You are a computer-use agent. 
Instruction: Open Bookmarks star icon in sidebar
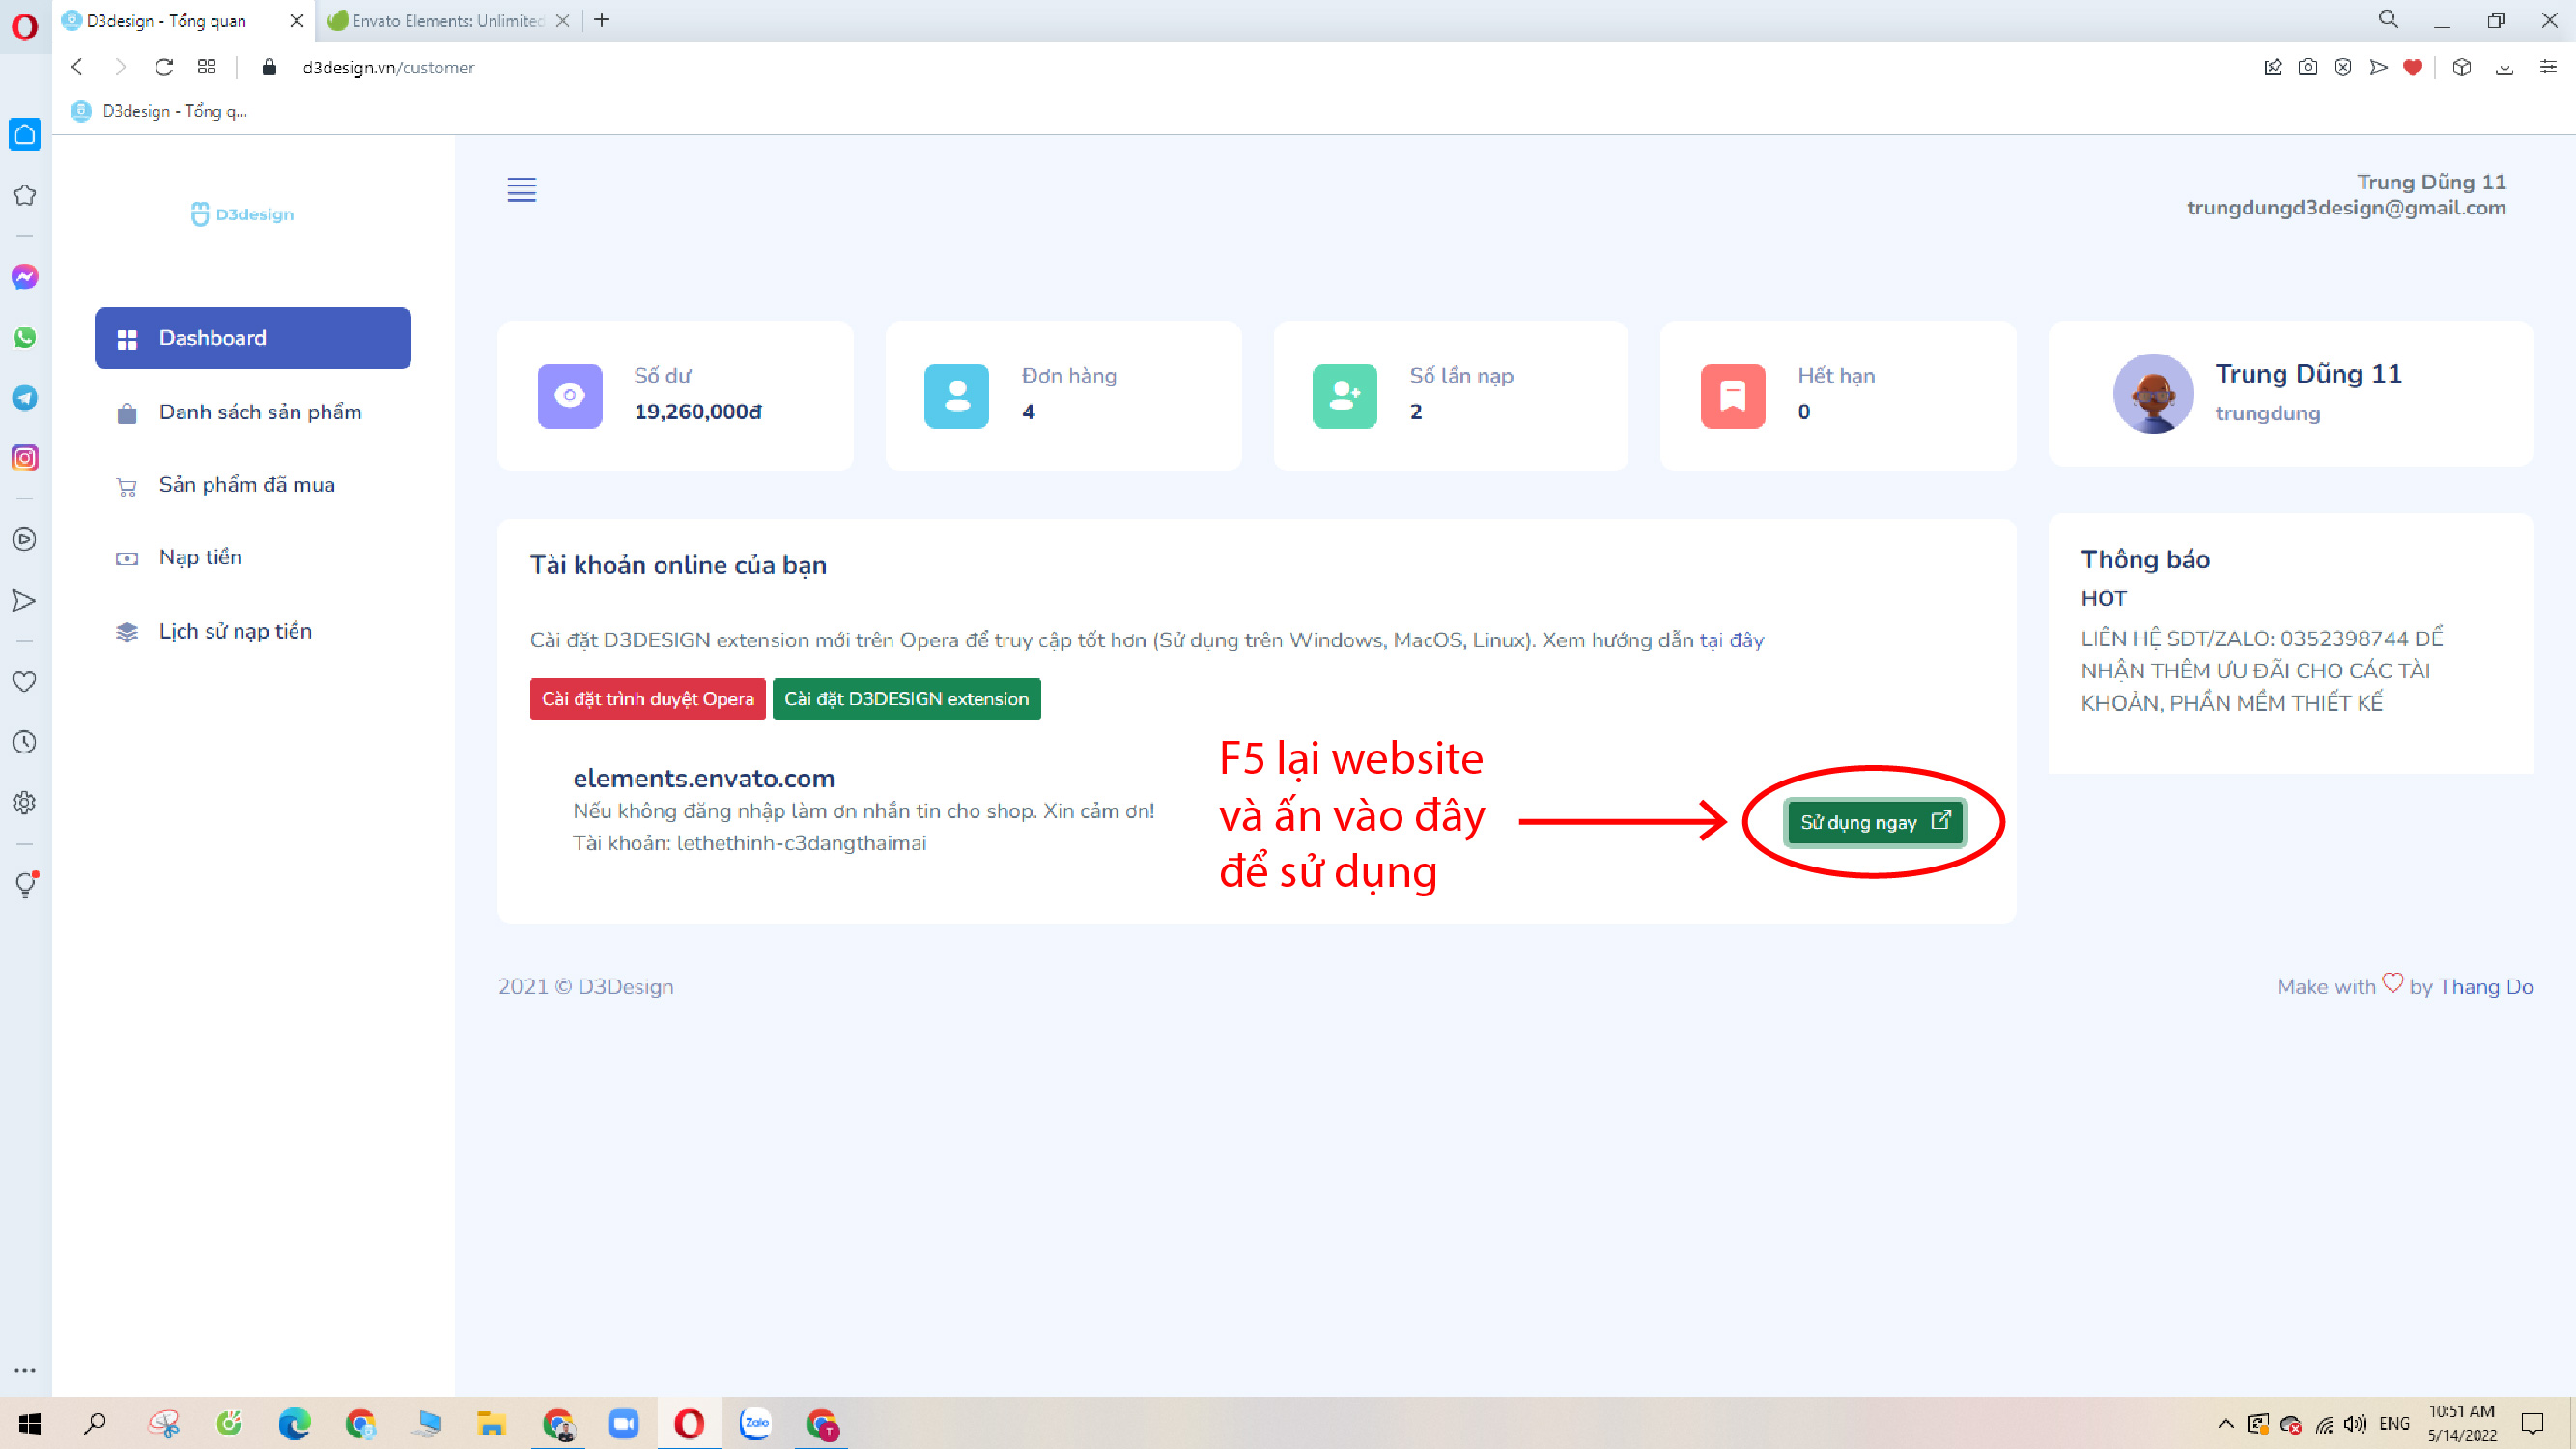25,195
